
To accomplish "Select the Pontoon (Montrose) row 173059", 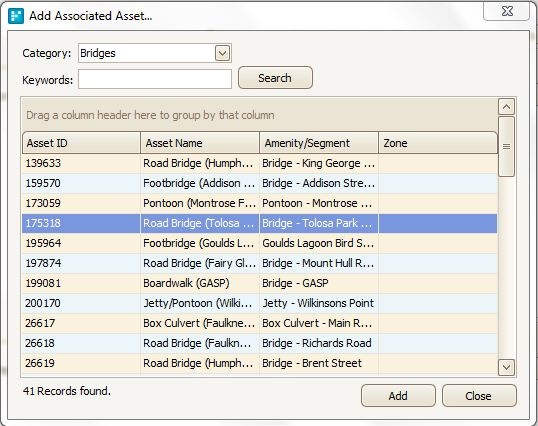I will point(259,203).
